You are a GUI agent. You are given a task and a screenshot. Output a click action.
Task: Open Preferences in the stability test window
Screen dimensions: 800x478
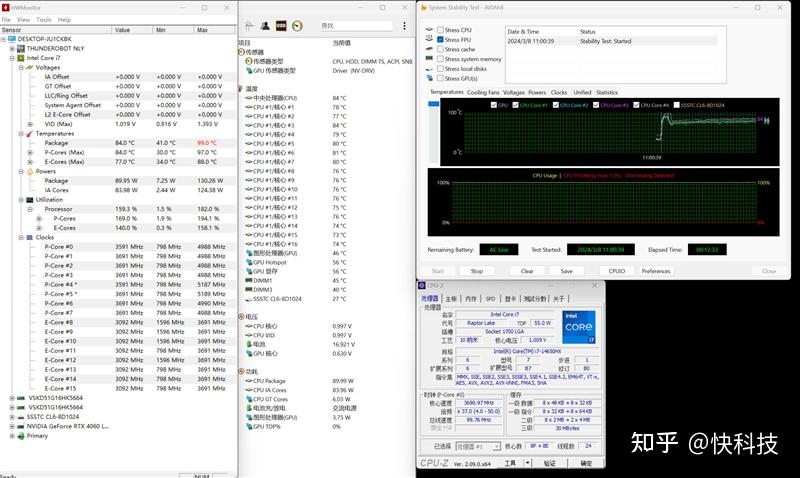point(656,271)
